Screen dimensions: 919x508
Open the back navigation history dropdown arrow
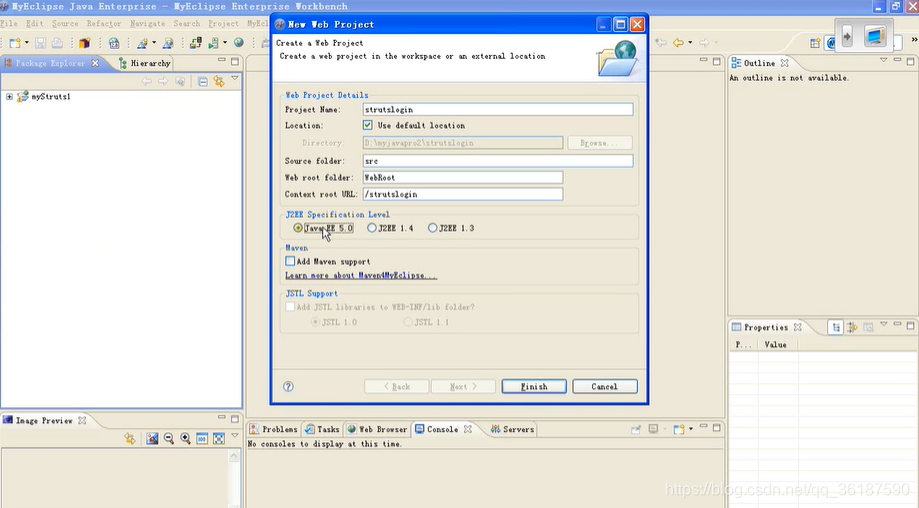click(x=690, y=42)
